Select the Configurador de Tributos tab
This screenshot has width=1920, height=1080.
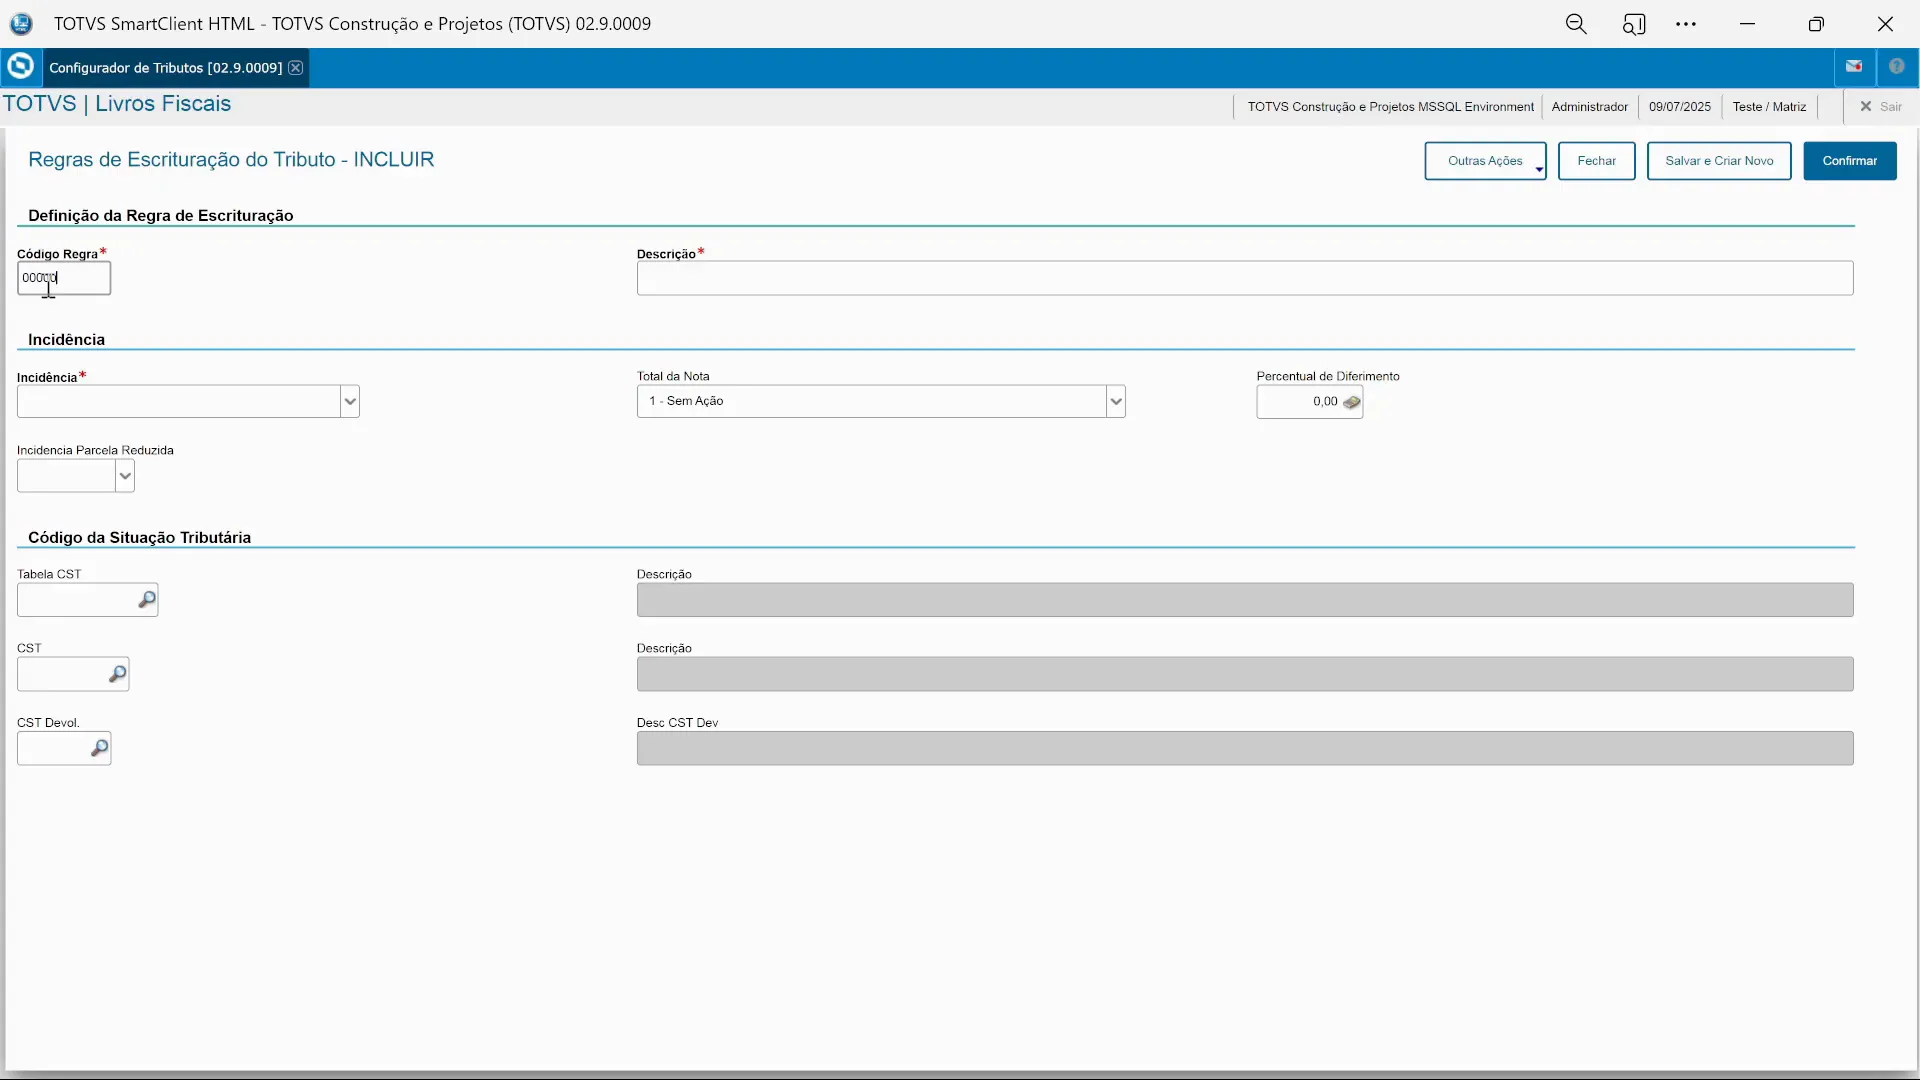(x=165, y=68)
